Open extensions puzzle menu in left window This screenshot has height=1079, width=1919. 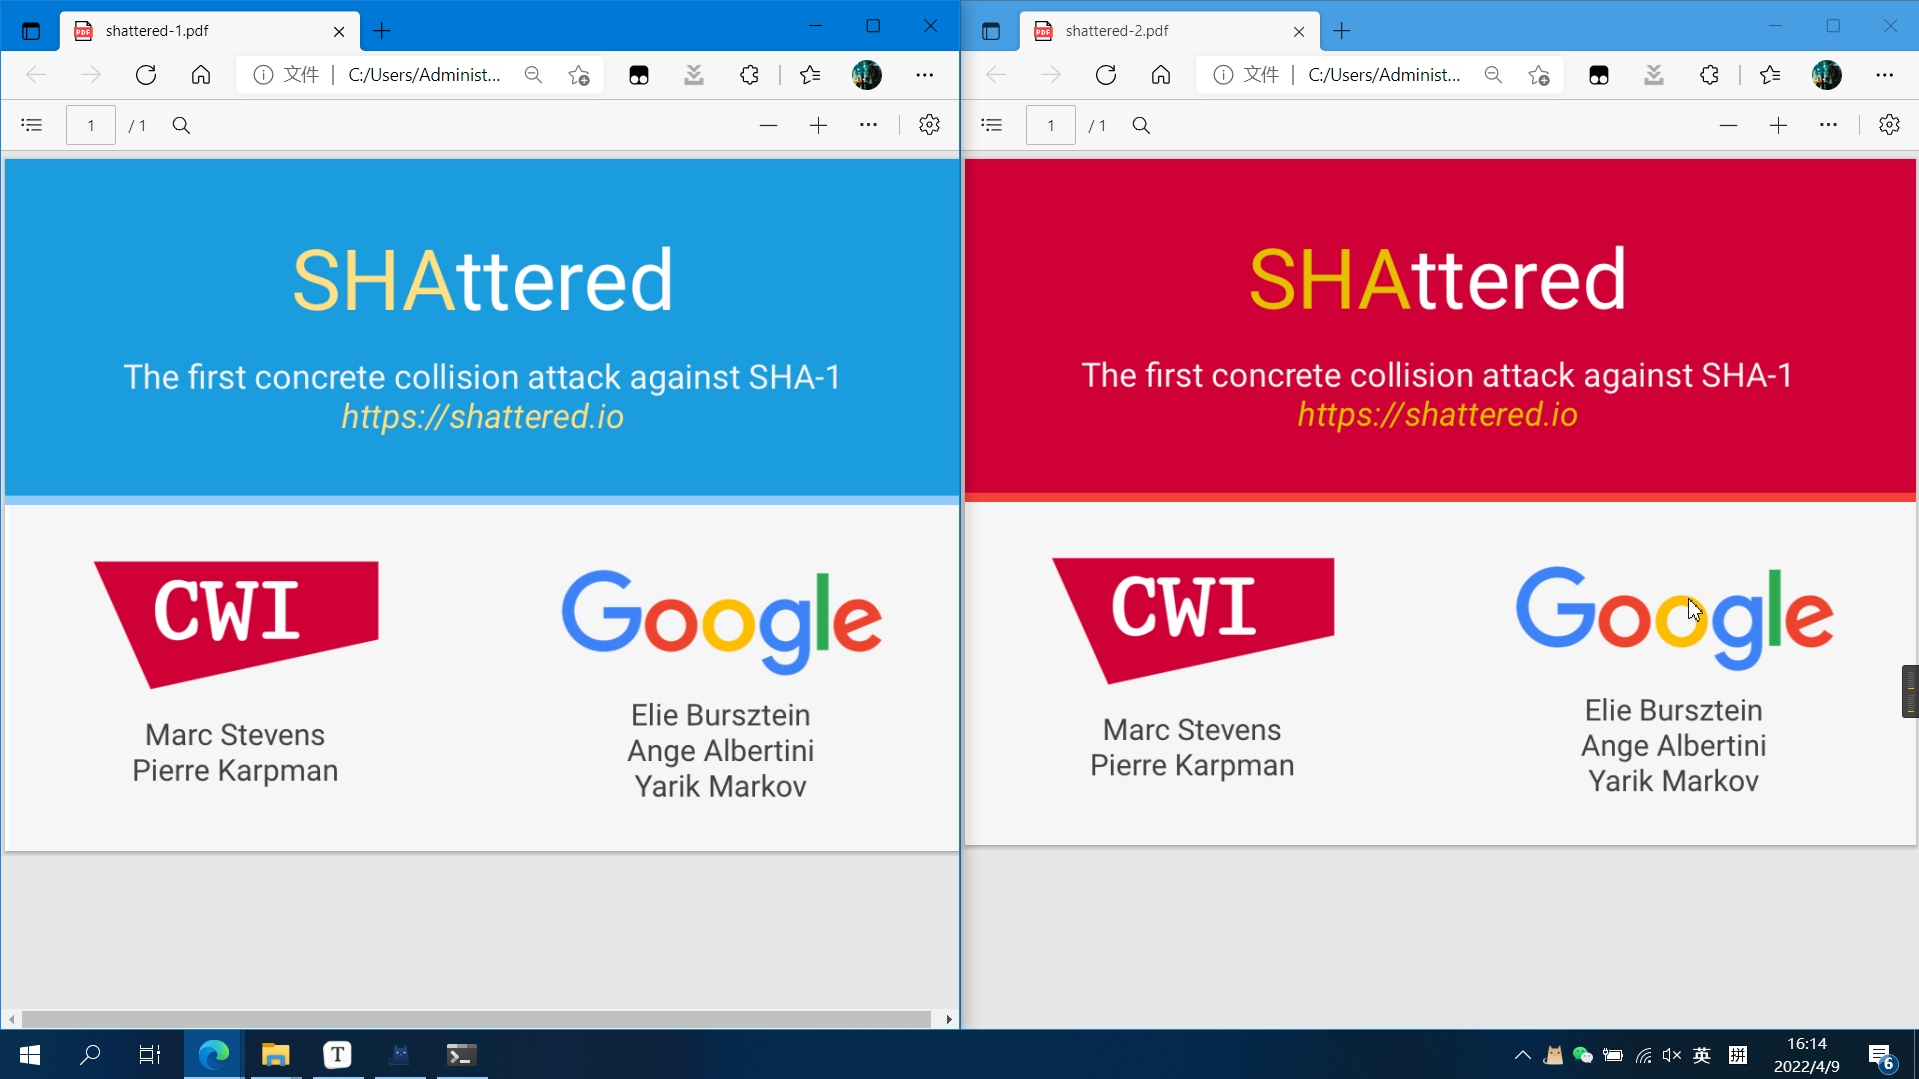point(749,75)
